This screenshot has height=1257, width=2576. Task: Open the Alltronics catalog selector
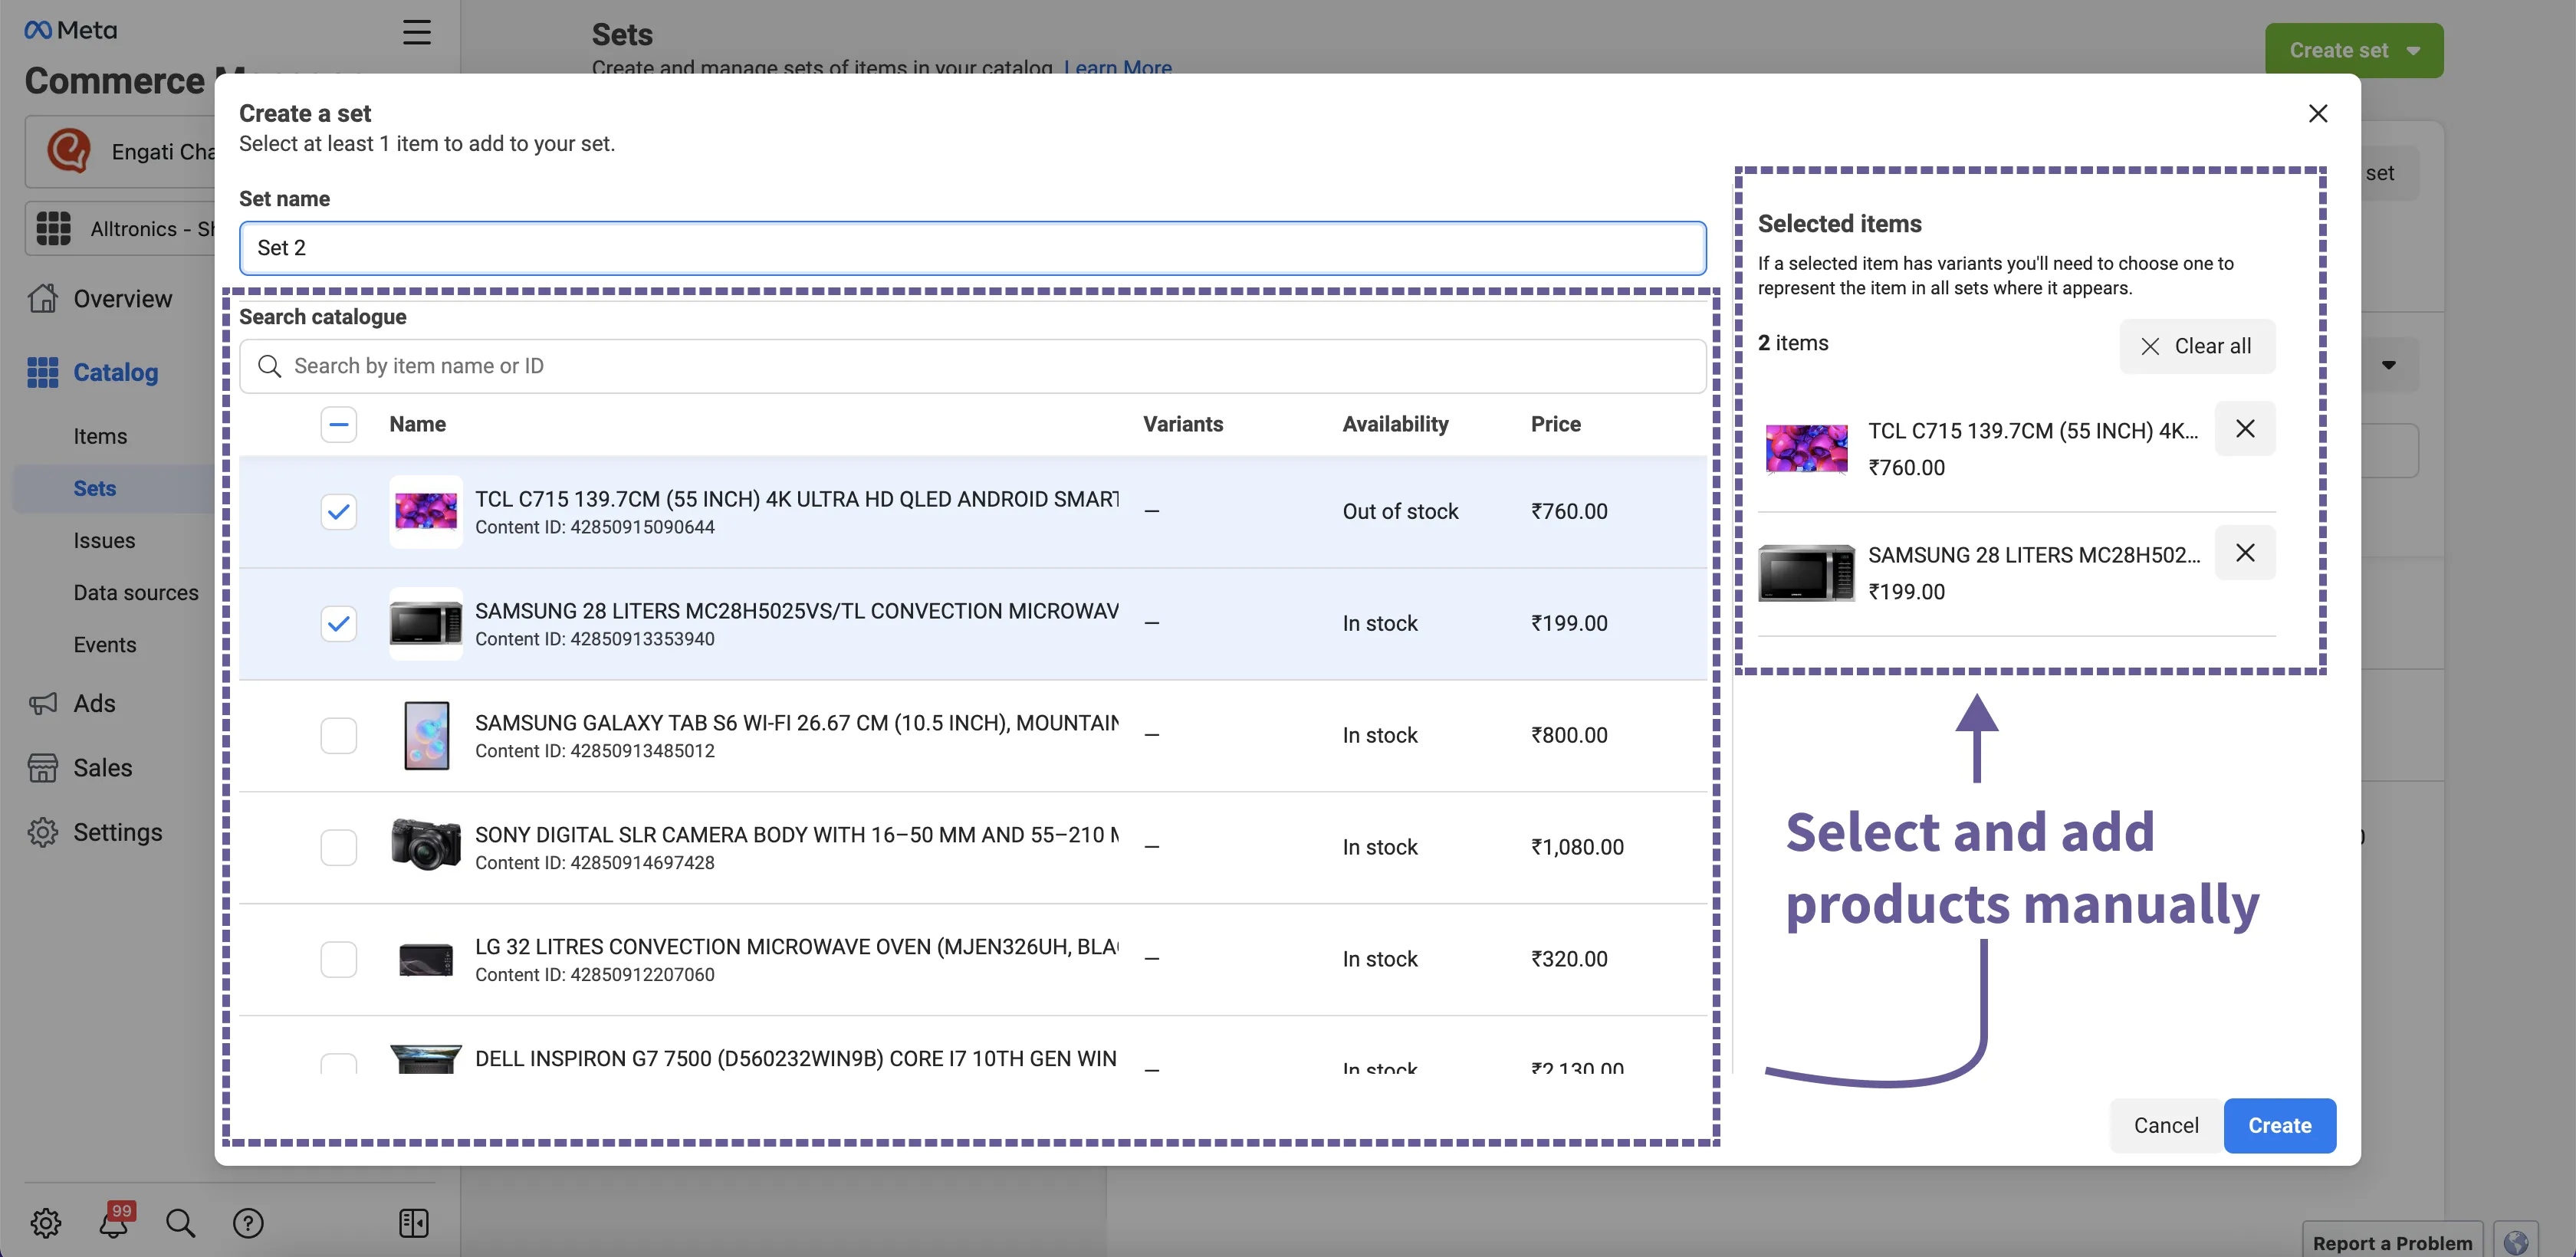point(122,228)
